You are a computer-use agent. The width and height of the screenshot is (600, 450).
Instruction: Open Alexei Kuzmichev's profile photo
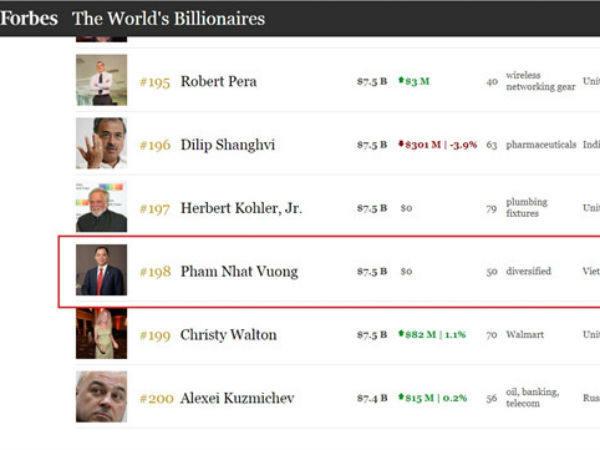(101, 396)
